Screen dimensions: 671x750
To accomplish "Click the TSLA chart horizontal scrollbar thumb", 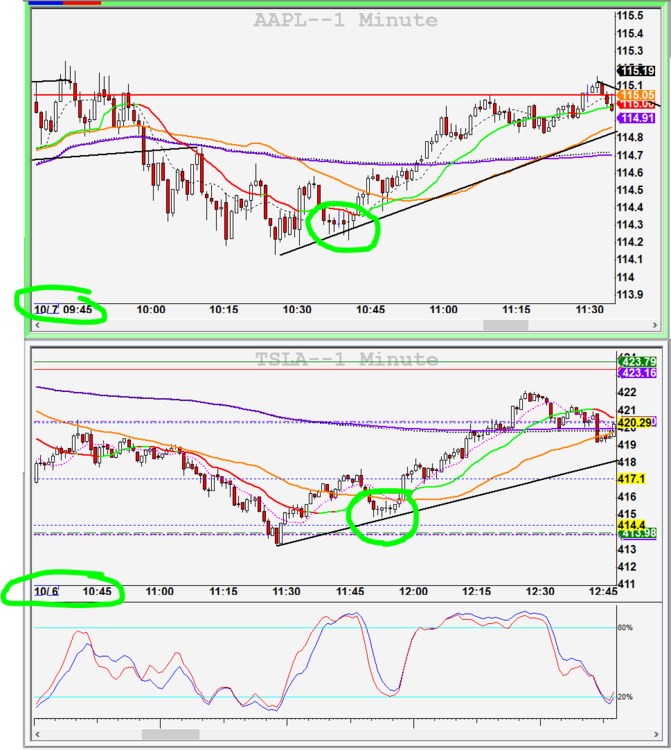I will tap(170, 734).
